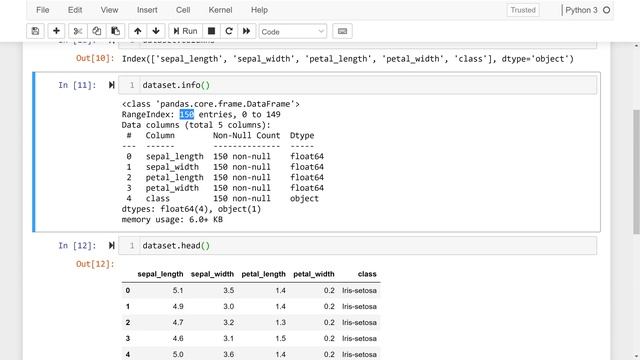
Task: Click the highlighted 150 in RangeIndex line
Action: (187, 114)
